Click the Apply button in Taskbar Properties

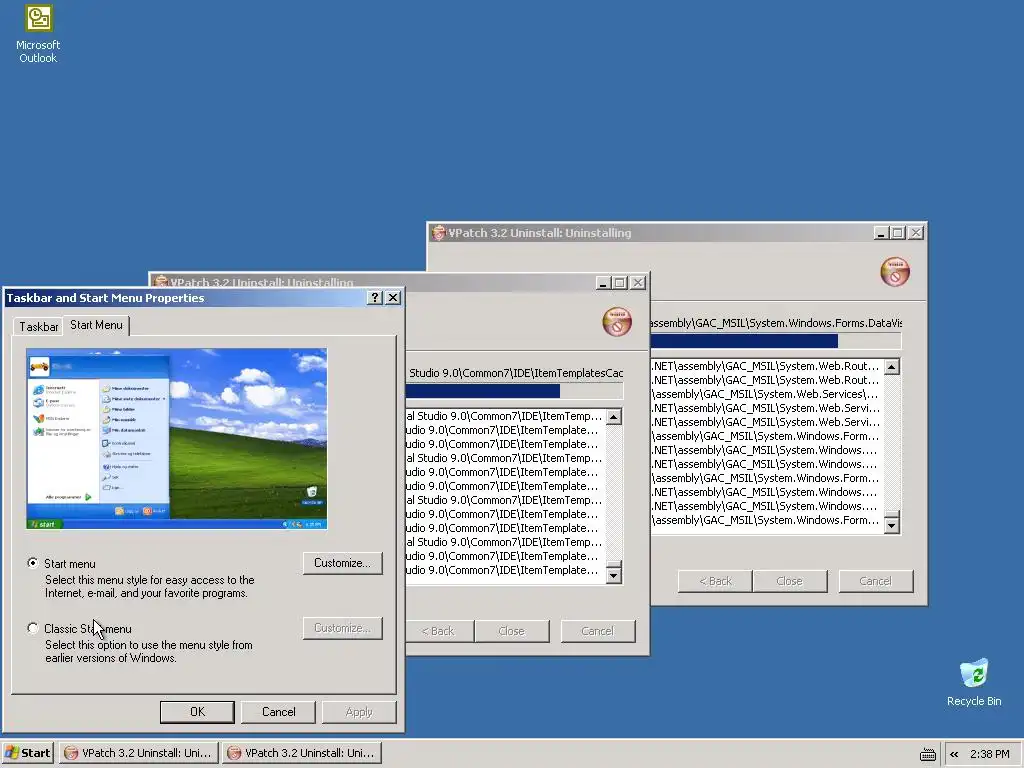coord(359,712)
